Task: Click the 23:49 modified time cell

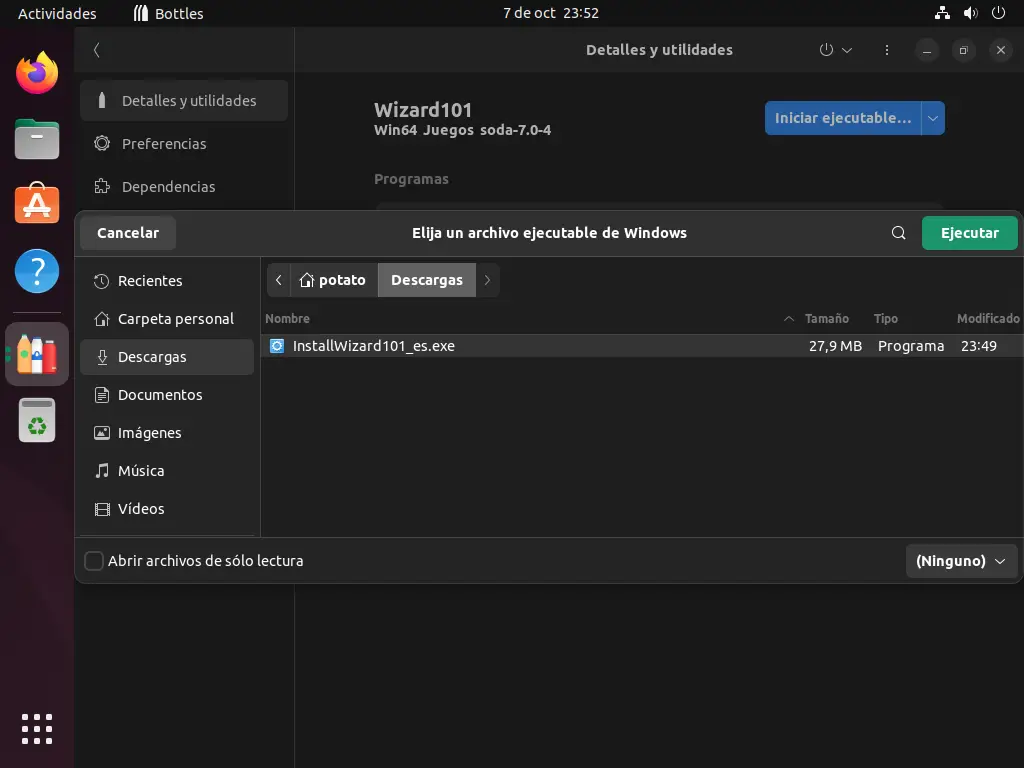Action: click(978, 345)
